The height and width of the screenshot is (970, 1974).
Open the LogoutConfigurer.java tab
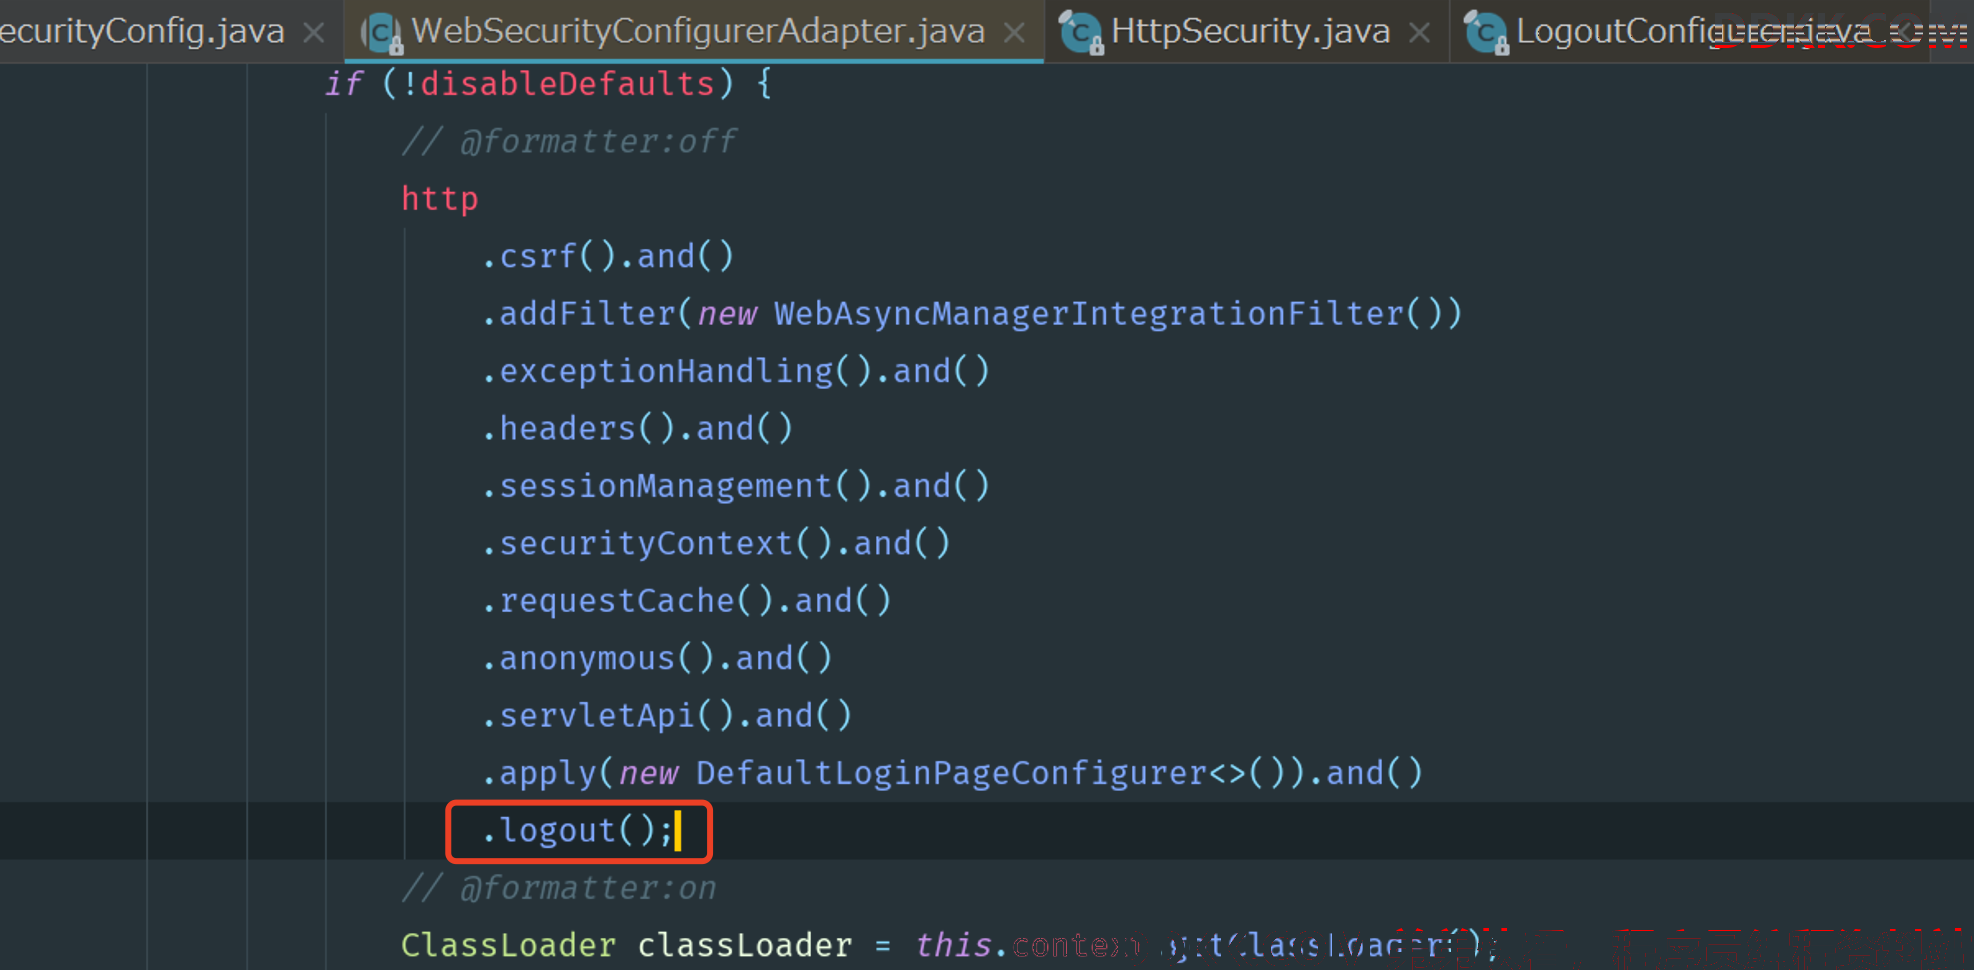coord(1690,32)
